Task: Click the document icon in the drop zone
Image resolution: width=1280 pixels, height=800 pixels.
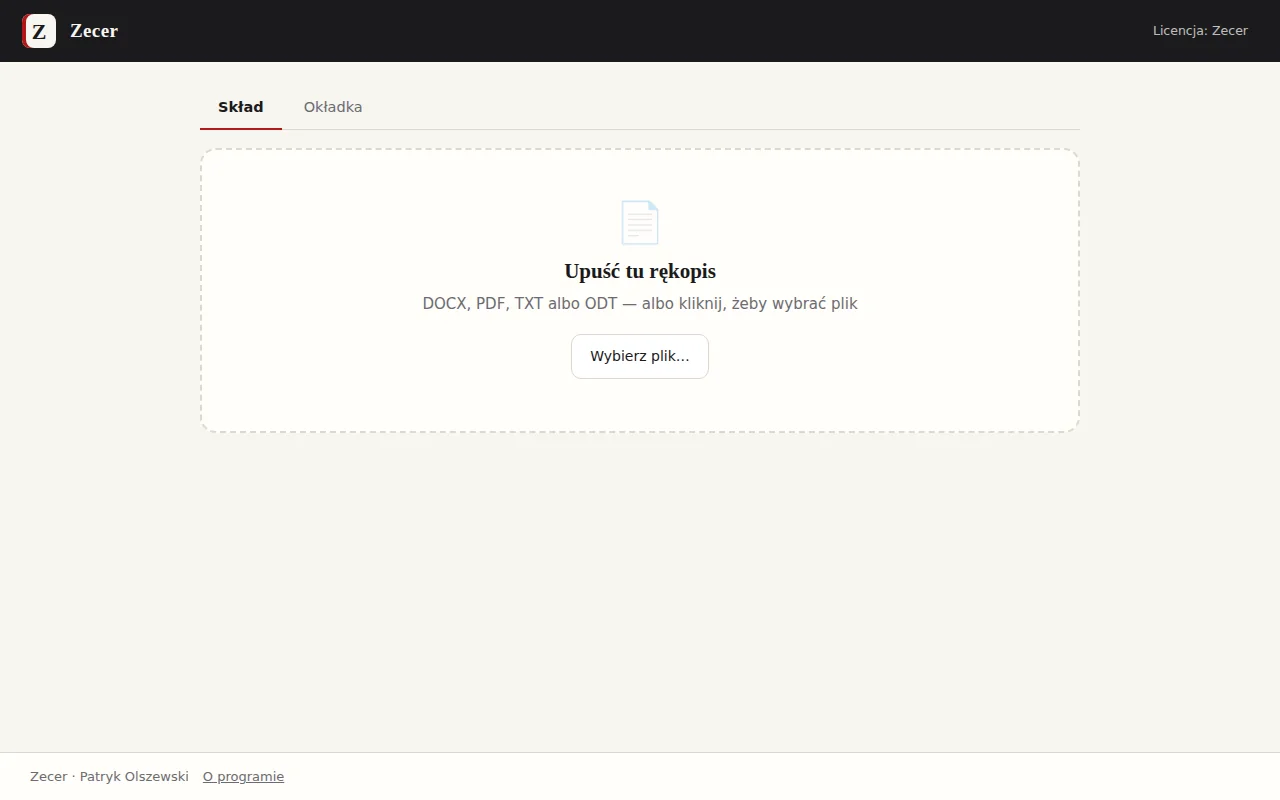Action: pyautogui.click(x=640, y=223)
